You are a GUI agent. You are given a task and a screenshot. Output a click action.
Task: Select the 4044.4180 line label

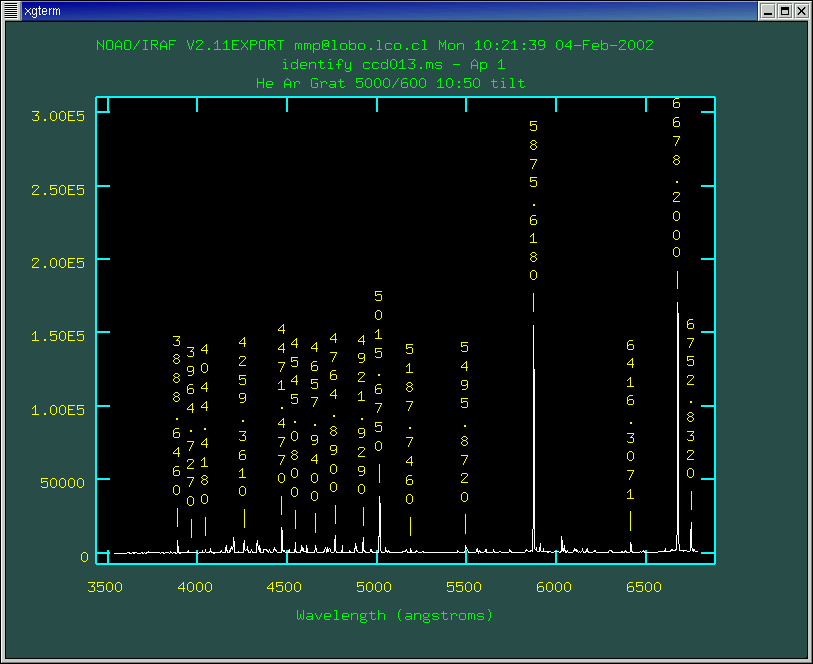(205, 424)
